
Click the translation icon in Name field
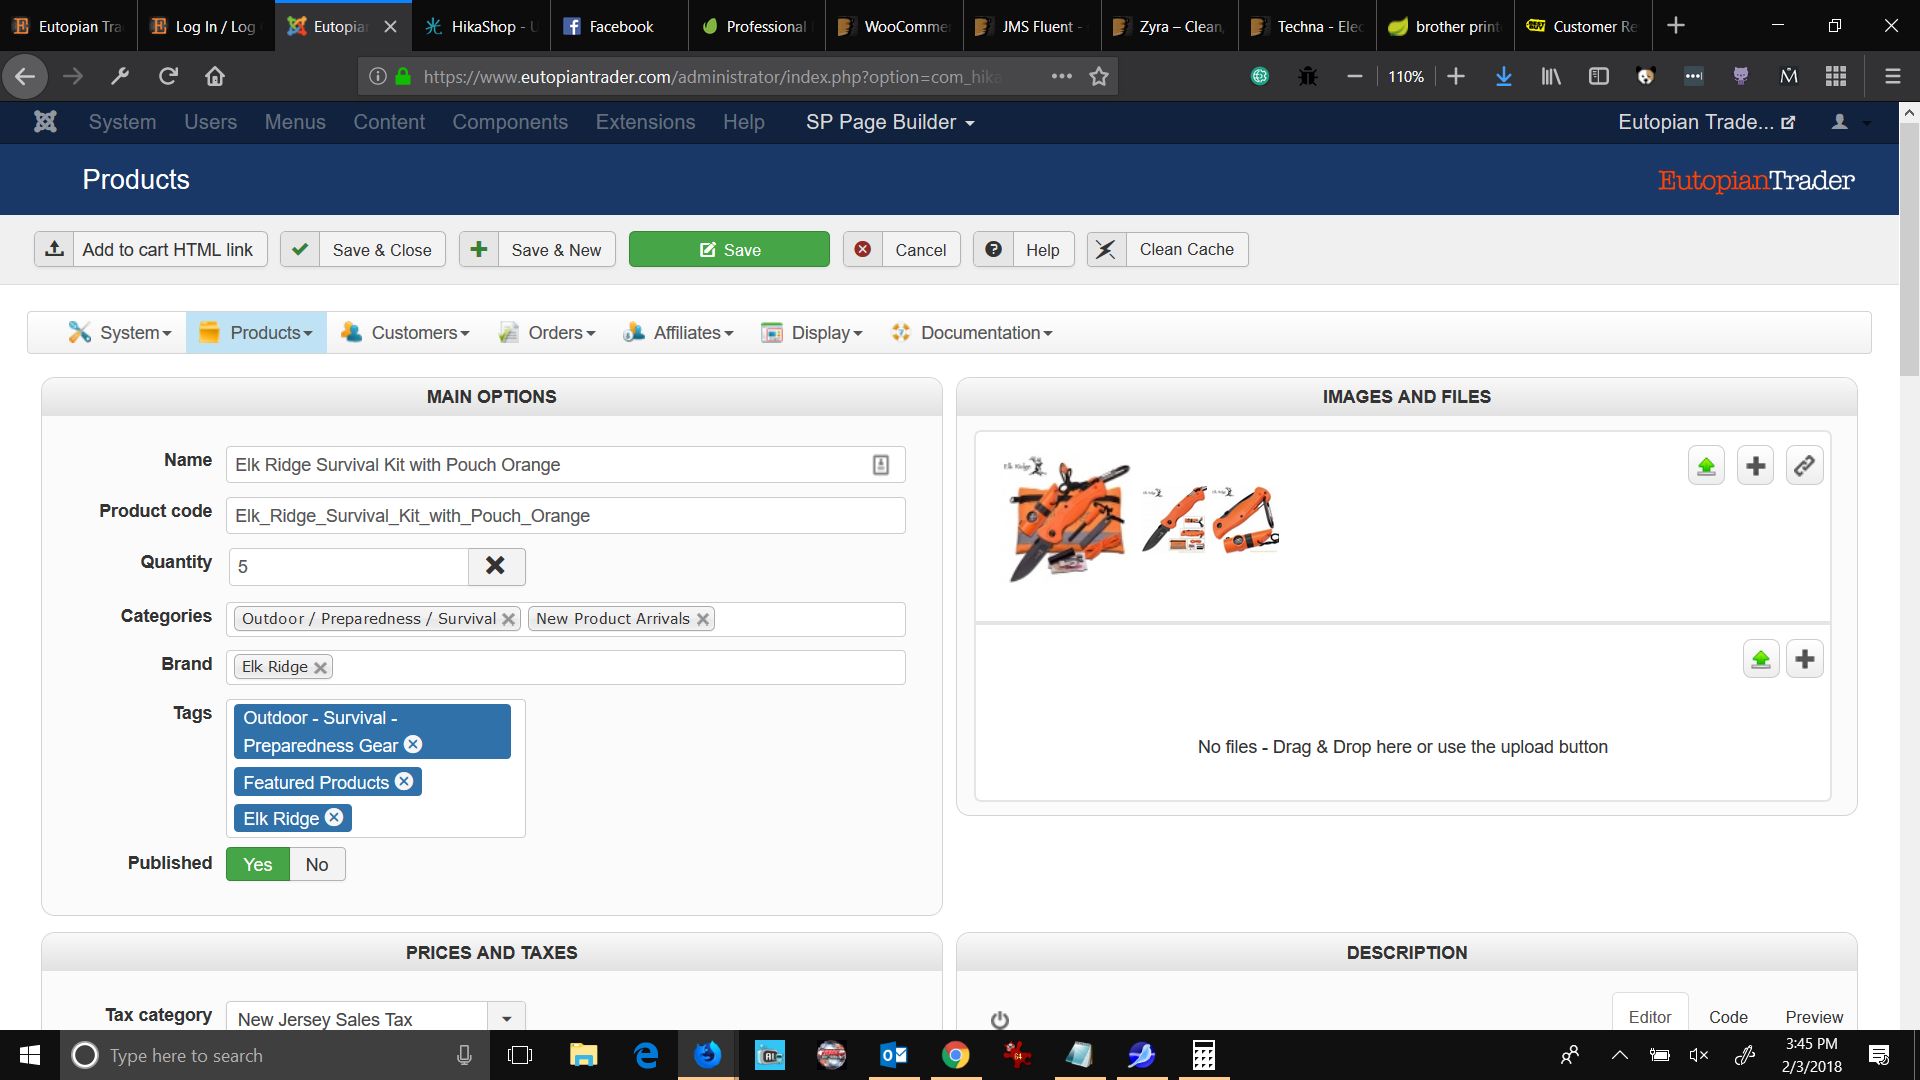tap(880, 465)
